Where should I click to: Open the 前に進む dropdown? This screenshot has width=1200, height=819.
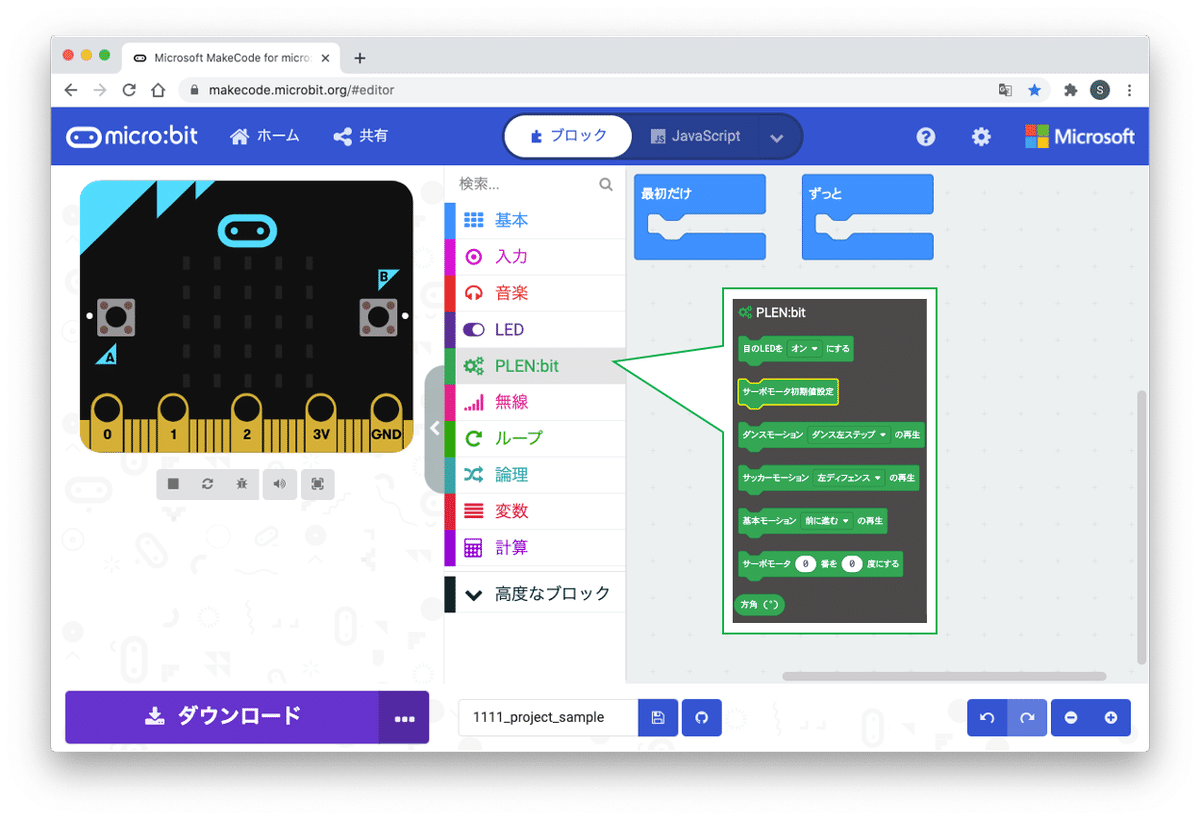pos(827,521)
